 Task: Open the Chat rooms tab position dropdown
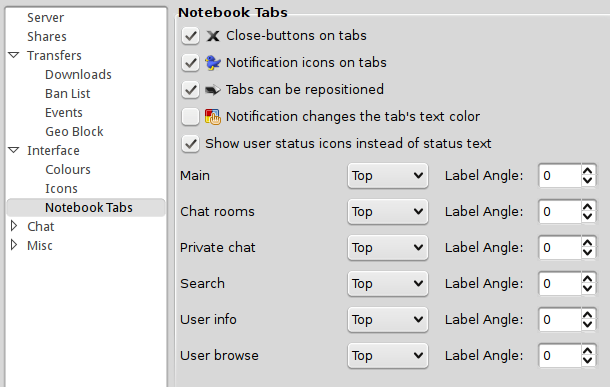[x=388, y=212]
